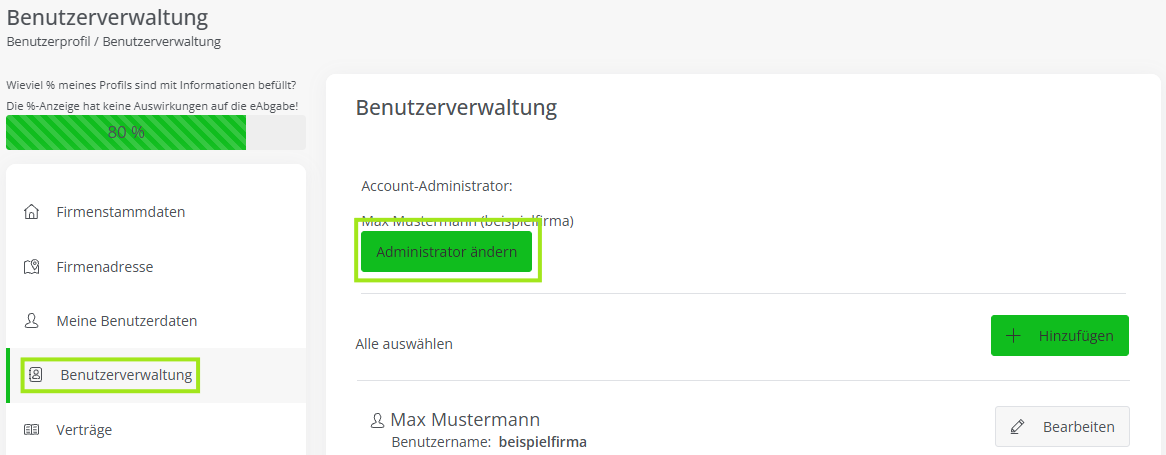Select the Max Mustermann user name
Viewport: 1166px width, 455px height.
465,420
